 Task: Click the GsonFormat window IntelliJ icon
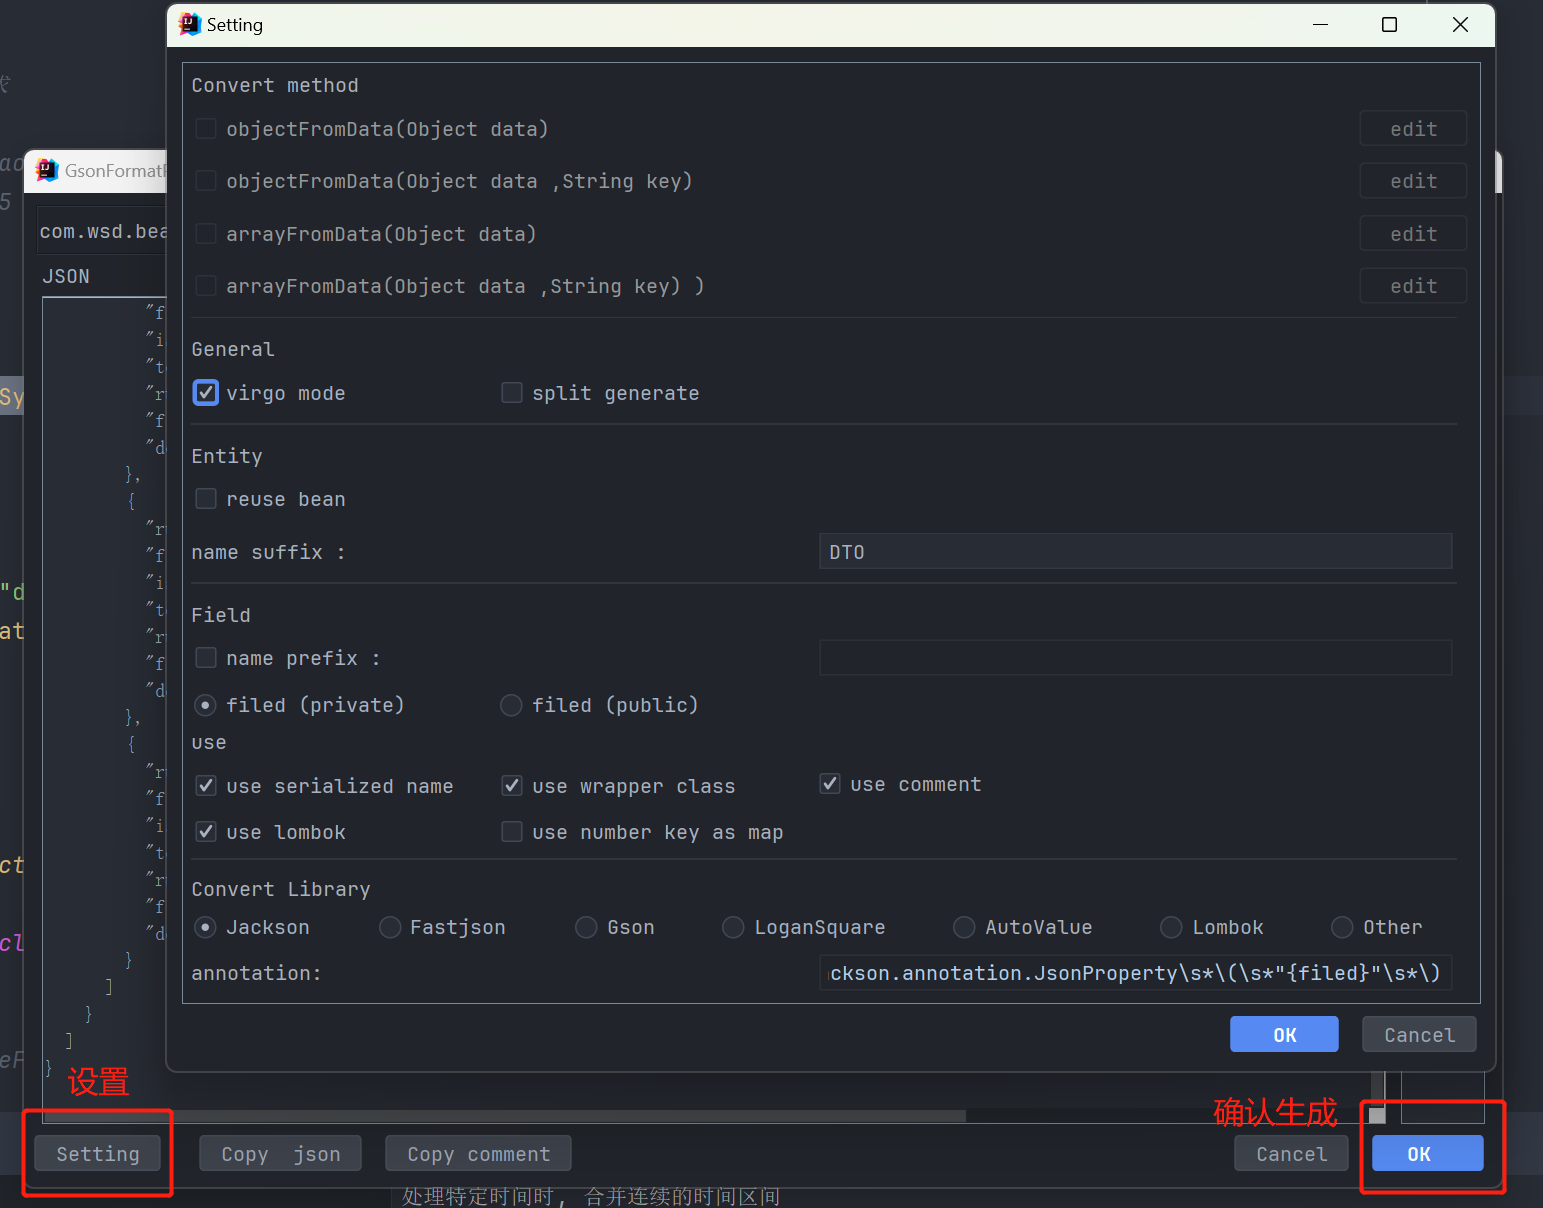pos(47,170)
